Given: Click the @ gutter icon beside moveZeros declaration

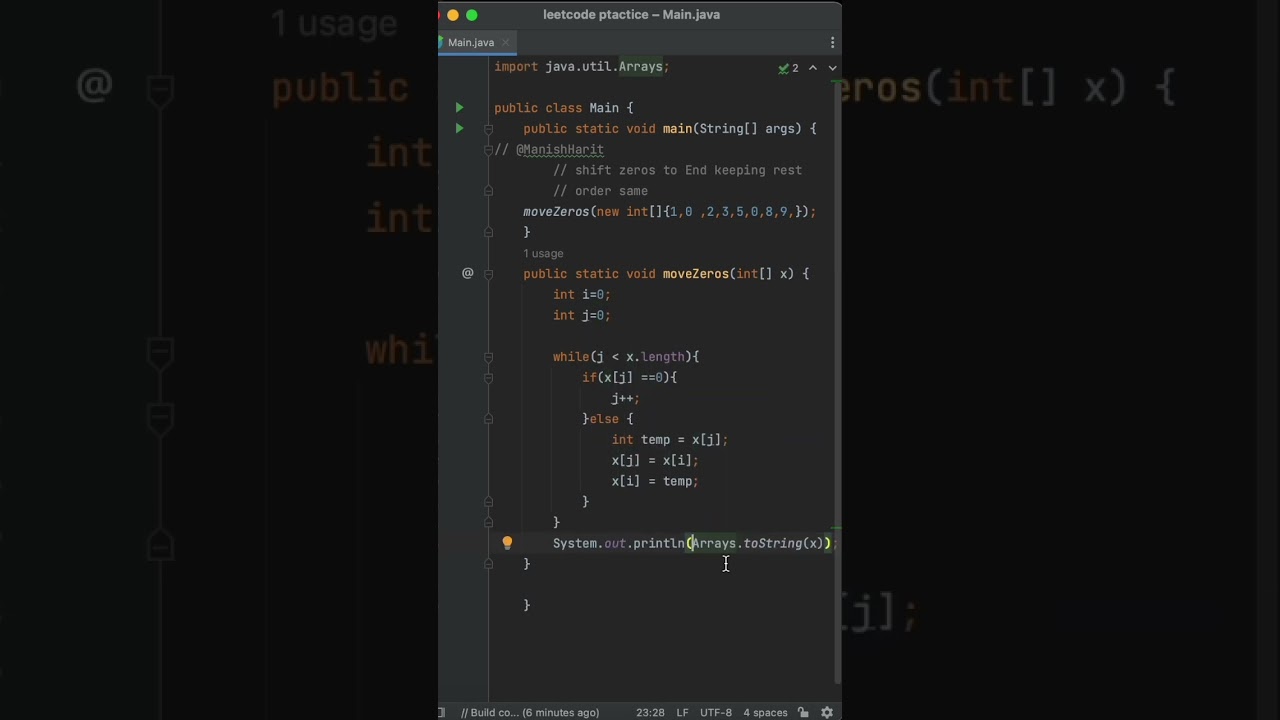Looking at the screenshot, I should pyautogui.click(x=467, y=273).
